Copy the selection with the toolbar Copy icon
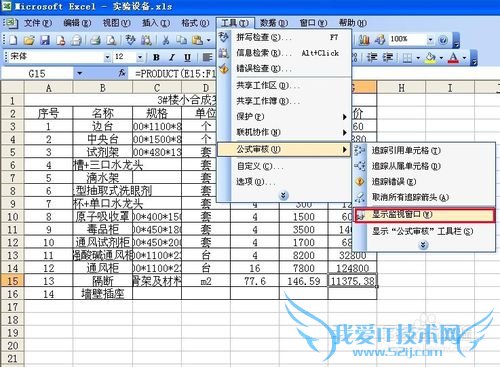The height and width of the screenshot is (367, 500). [x=181, y=40]
